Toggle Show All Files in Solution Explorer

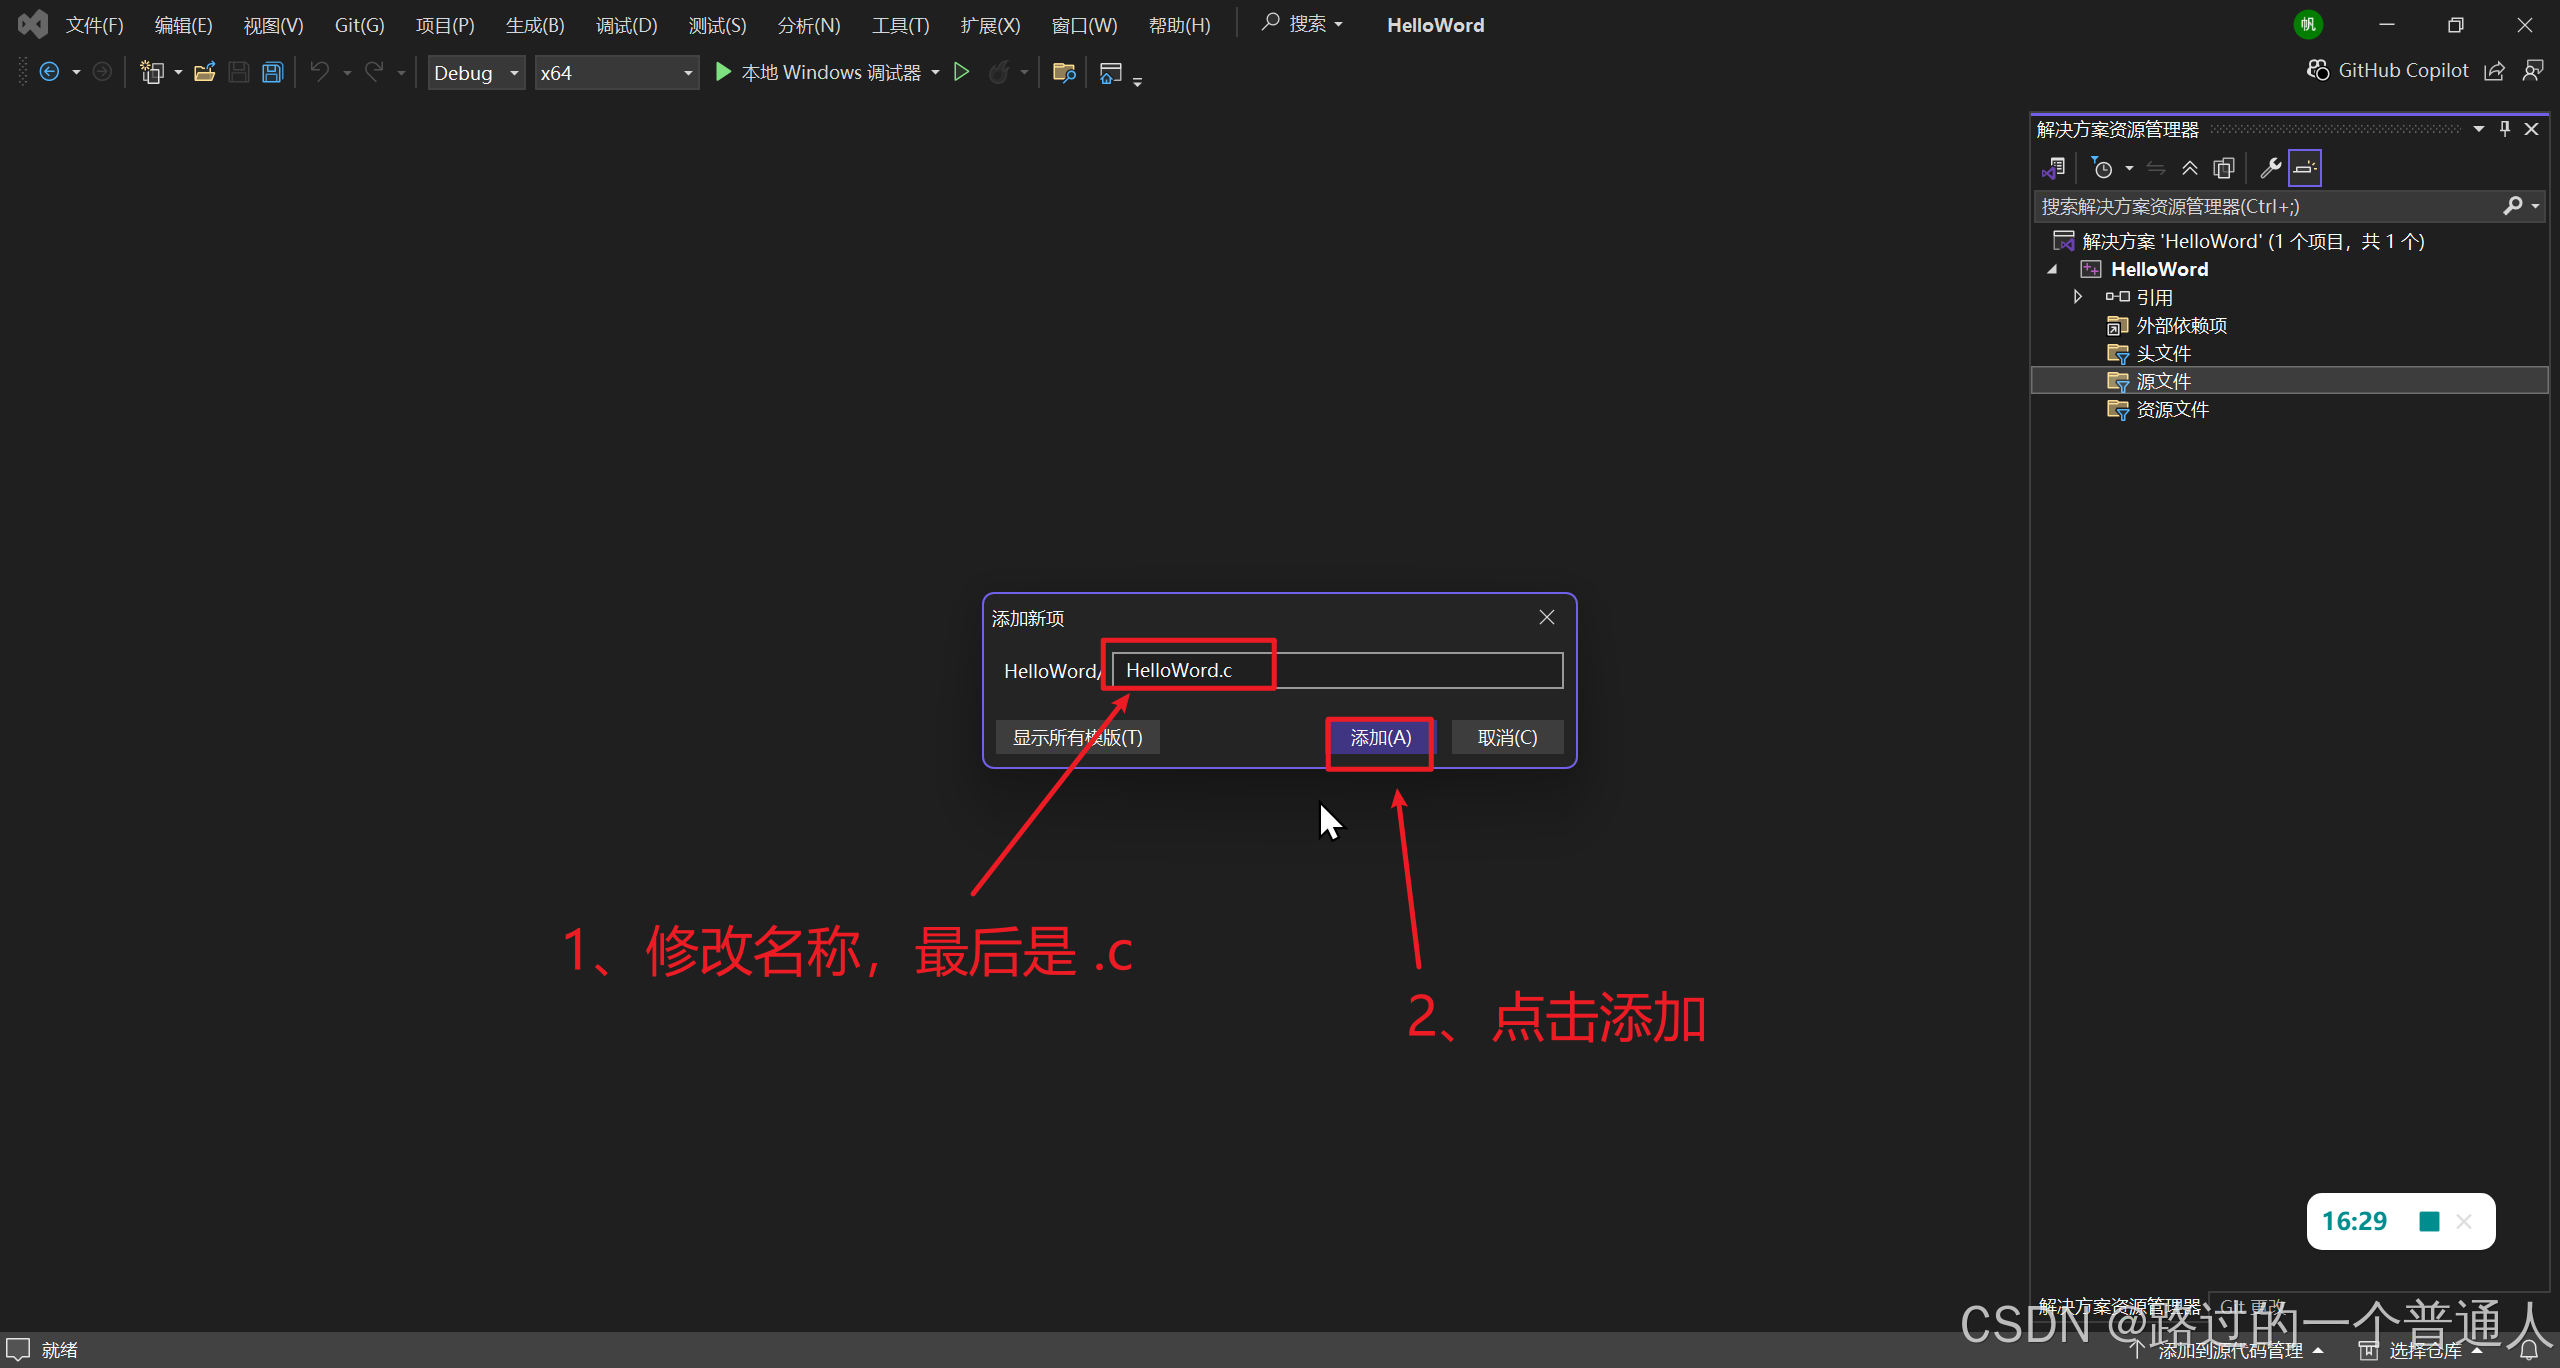pyautogui.click(x=2224, y=168)
